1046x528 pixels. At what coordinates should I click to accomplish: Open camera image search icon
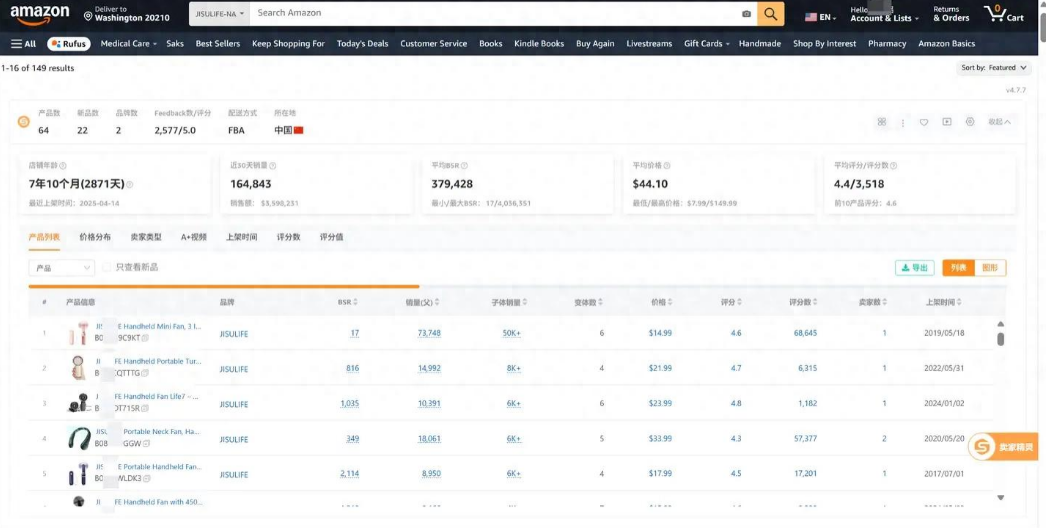coord(746,13)
